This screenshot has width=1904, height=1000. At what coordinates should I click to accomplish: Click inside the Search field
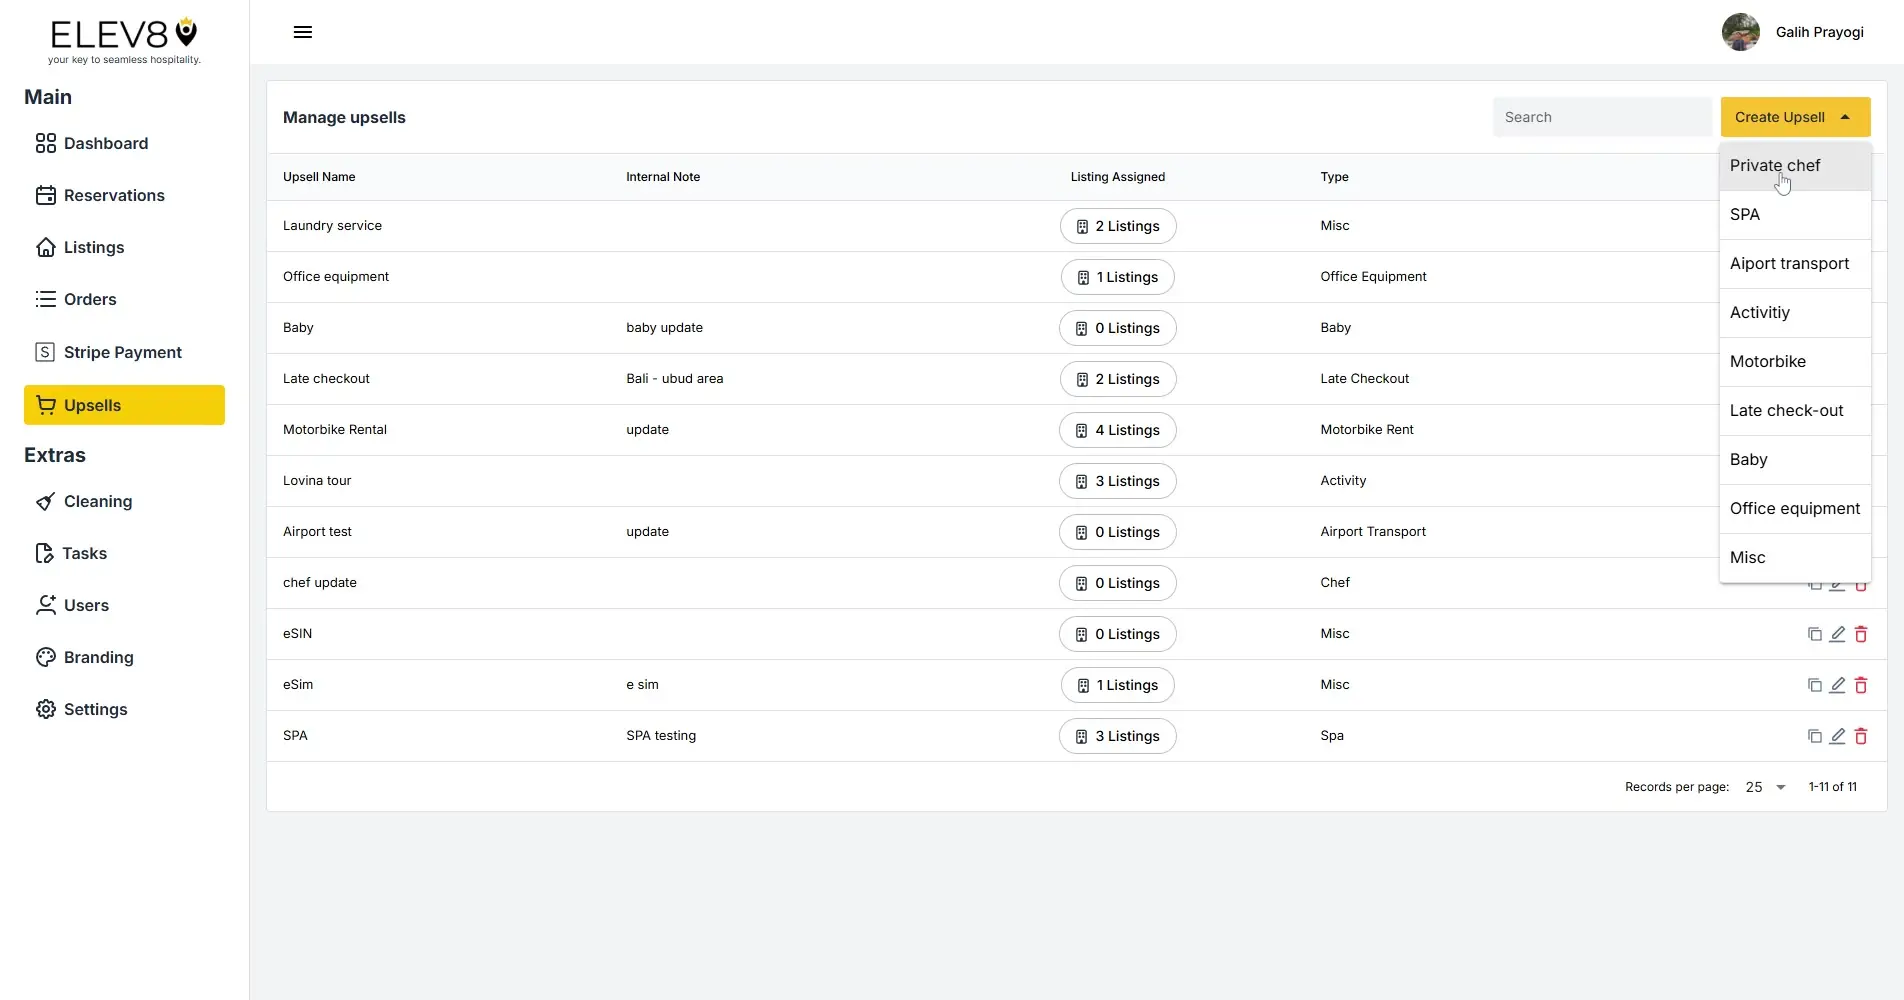point(1600,117)
